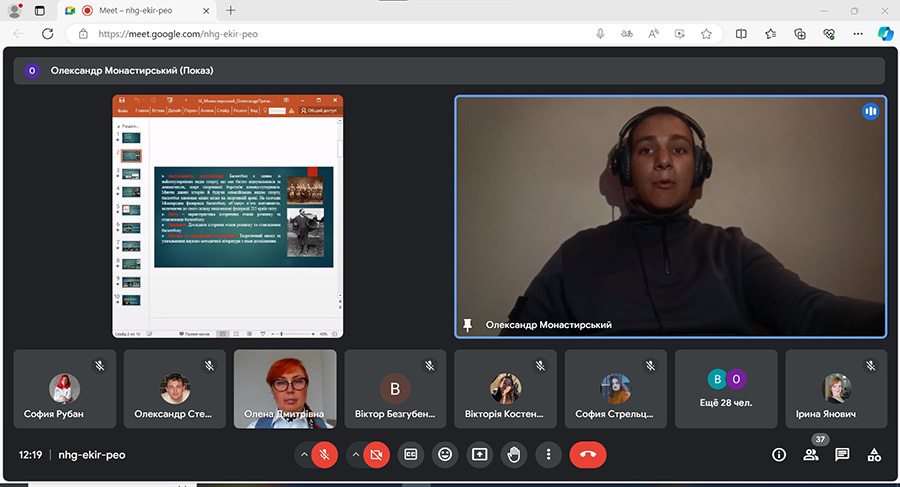The width and height of the screenshot is (900, 487).
Task: Open the chat with everyone icon
Action: pyautogui.click(x=842, y=455)
